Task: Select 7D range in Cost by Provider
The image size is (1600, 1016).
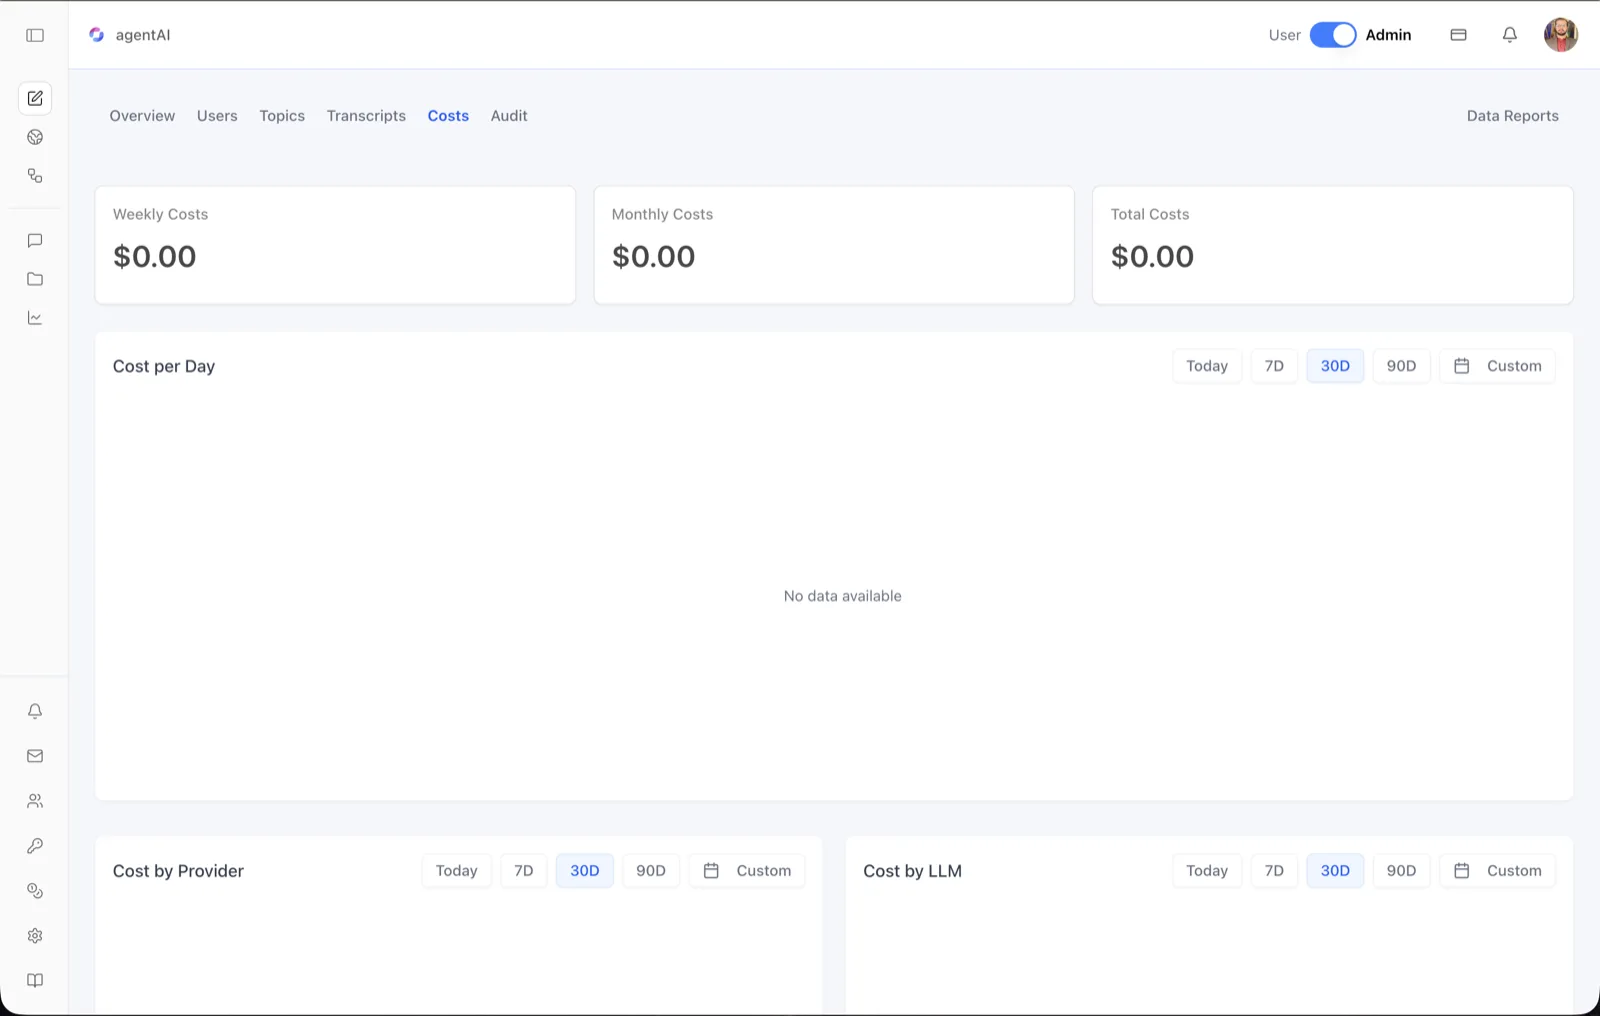Action: 524,871
